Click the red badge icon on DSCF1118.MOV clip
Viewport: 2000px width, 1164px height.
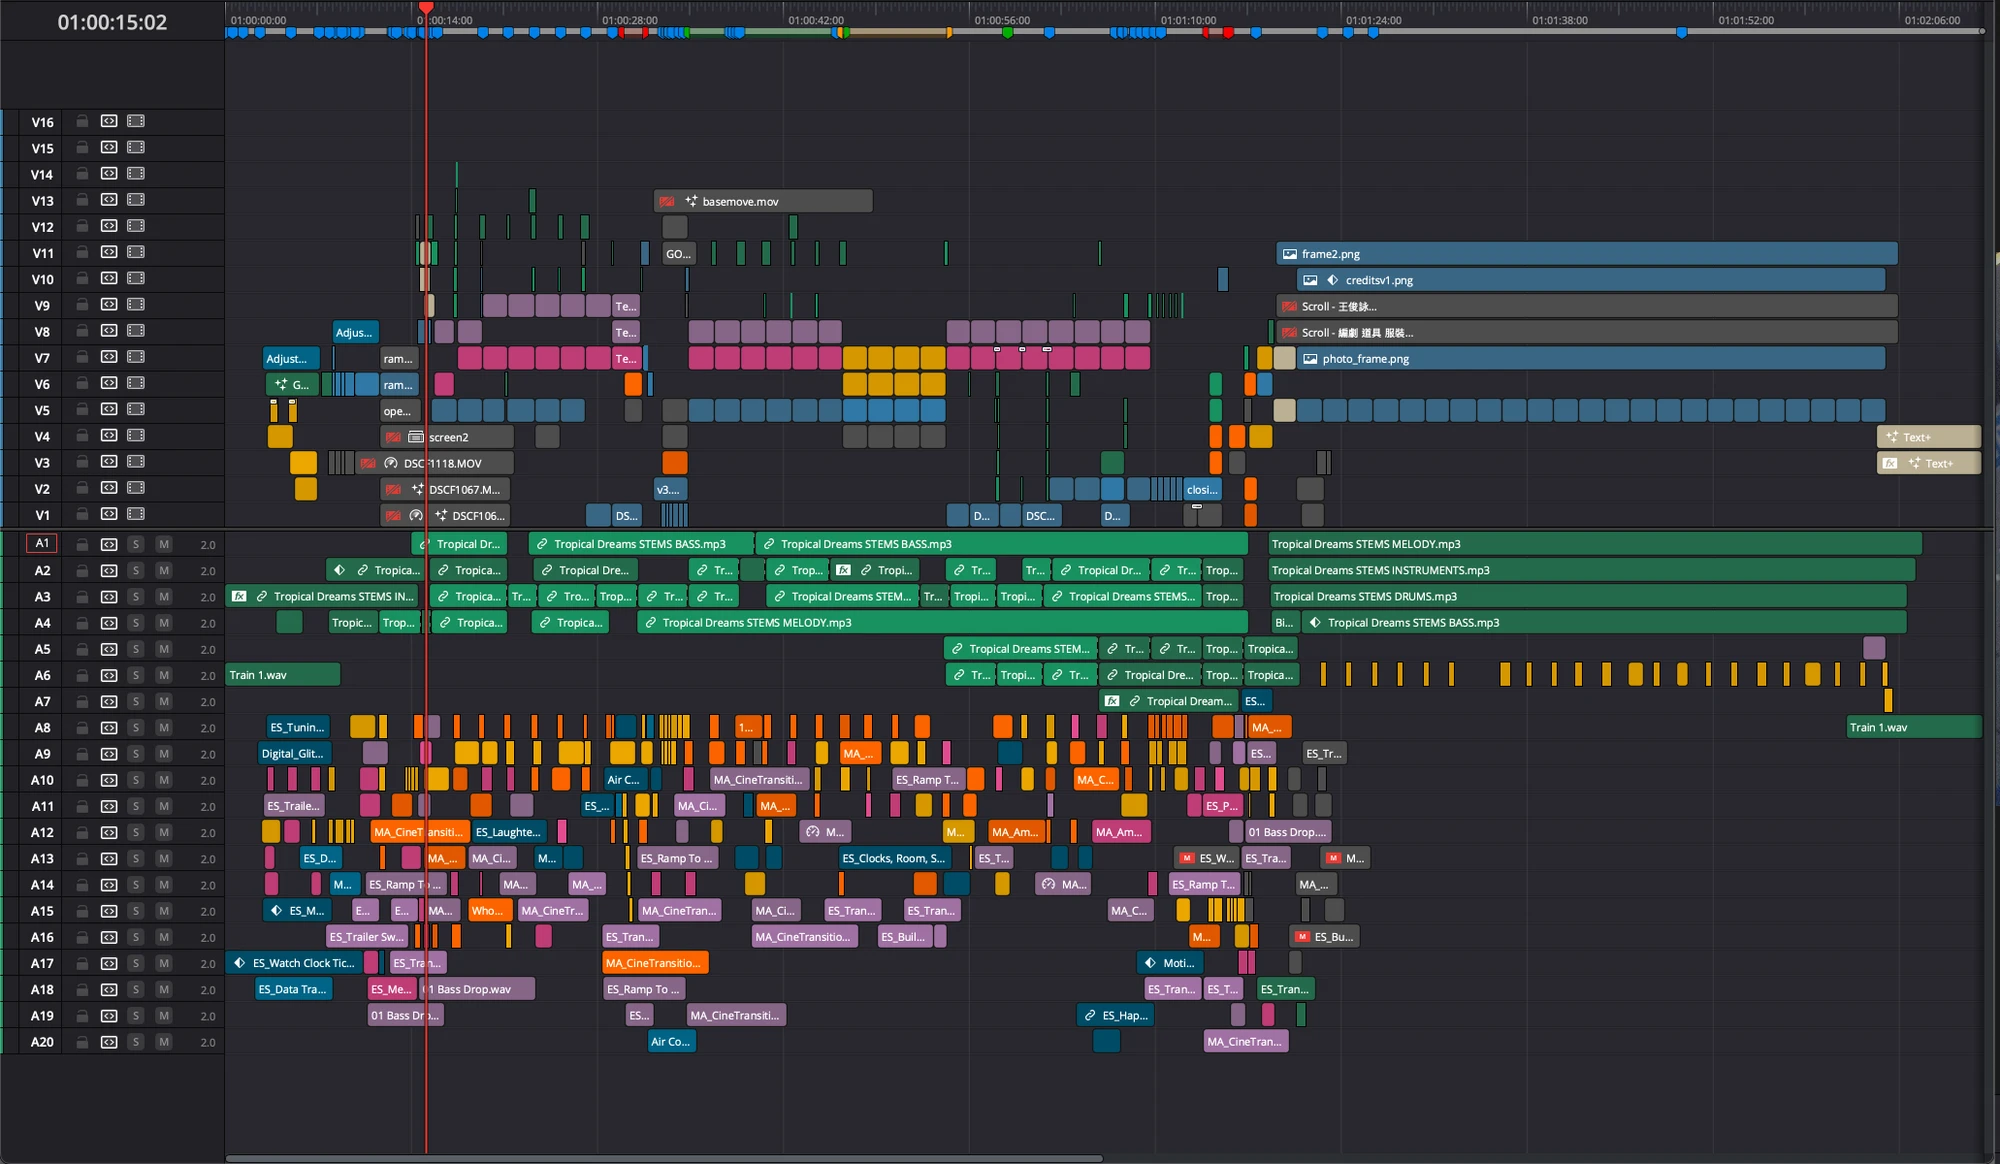(368, 464)
